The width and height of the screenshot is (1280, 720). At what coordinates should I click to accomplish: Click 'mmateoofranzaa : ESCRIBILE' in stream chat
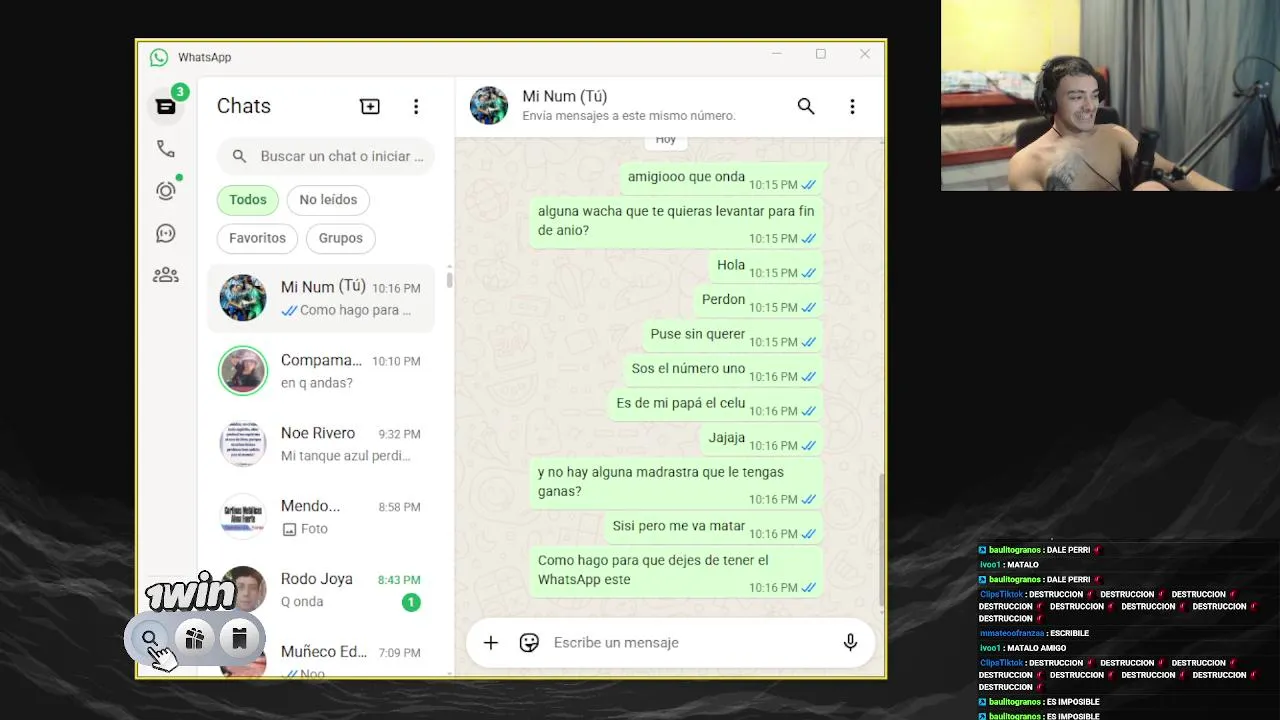pos(1034,633)
